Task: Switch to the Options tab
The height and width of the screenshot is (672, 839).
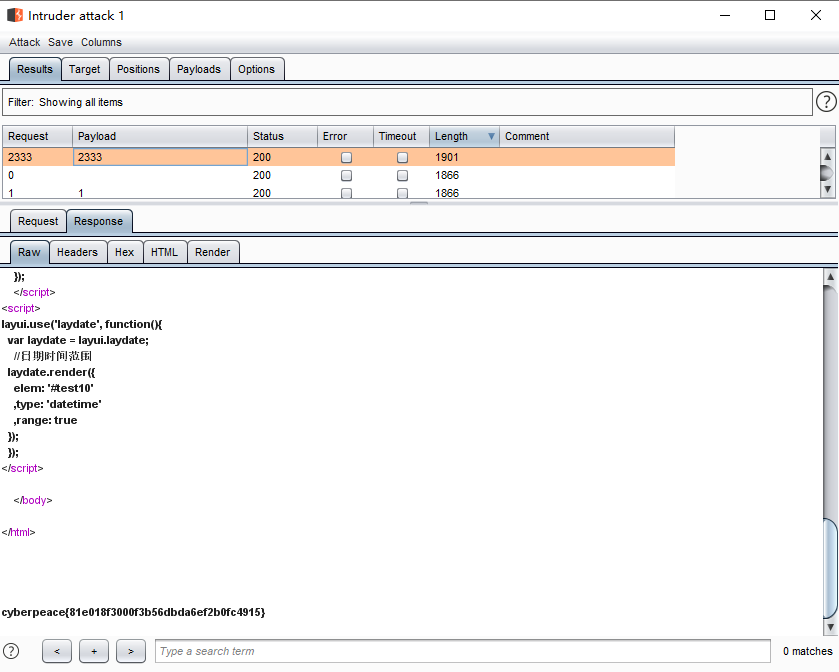Action: [256, 69]
